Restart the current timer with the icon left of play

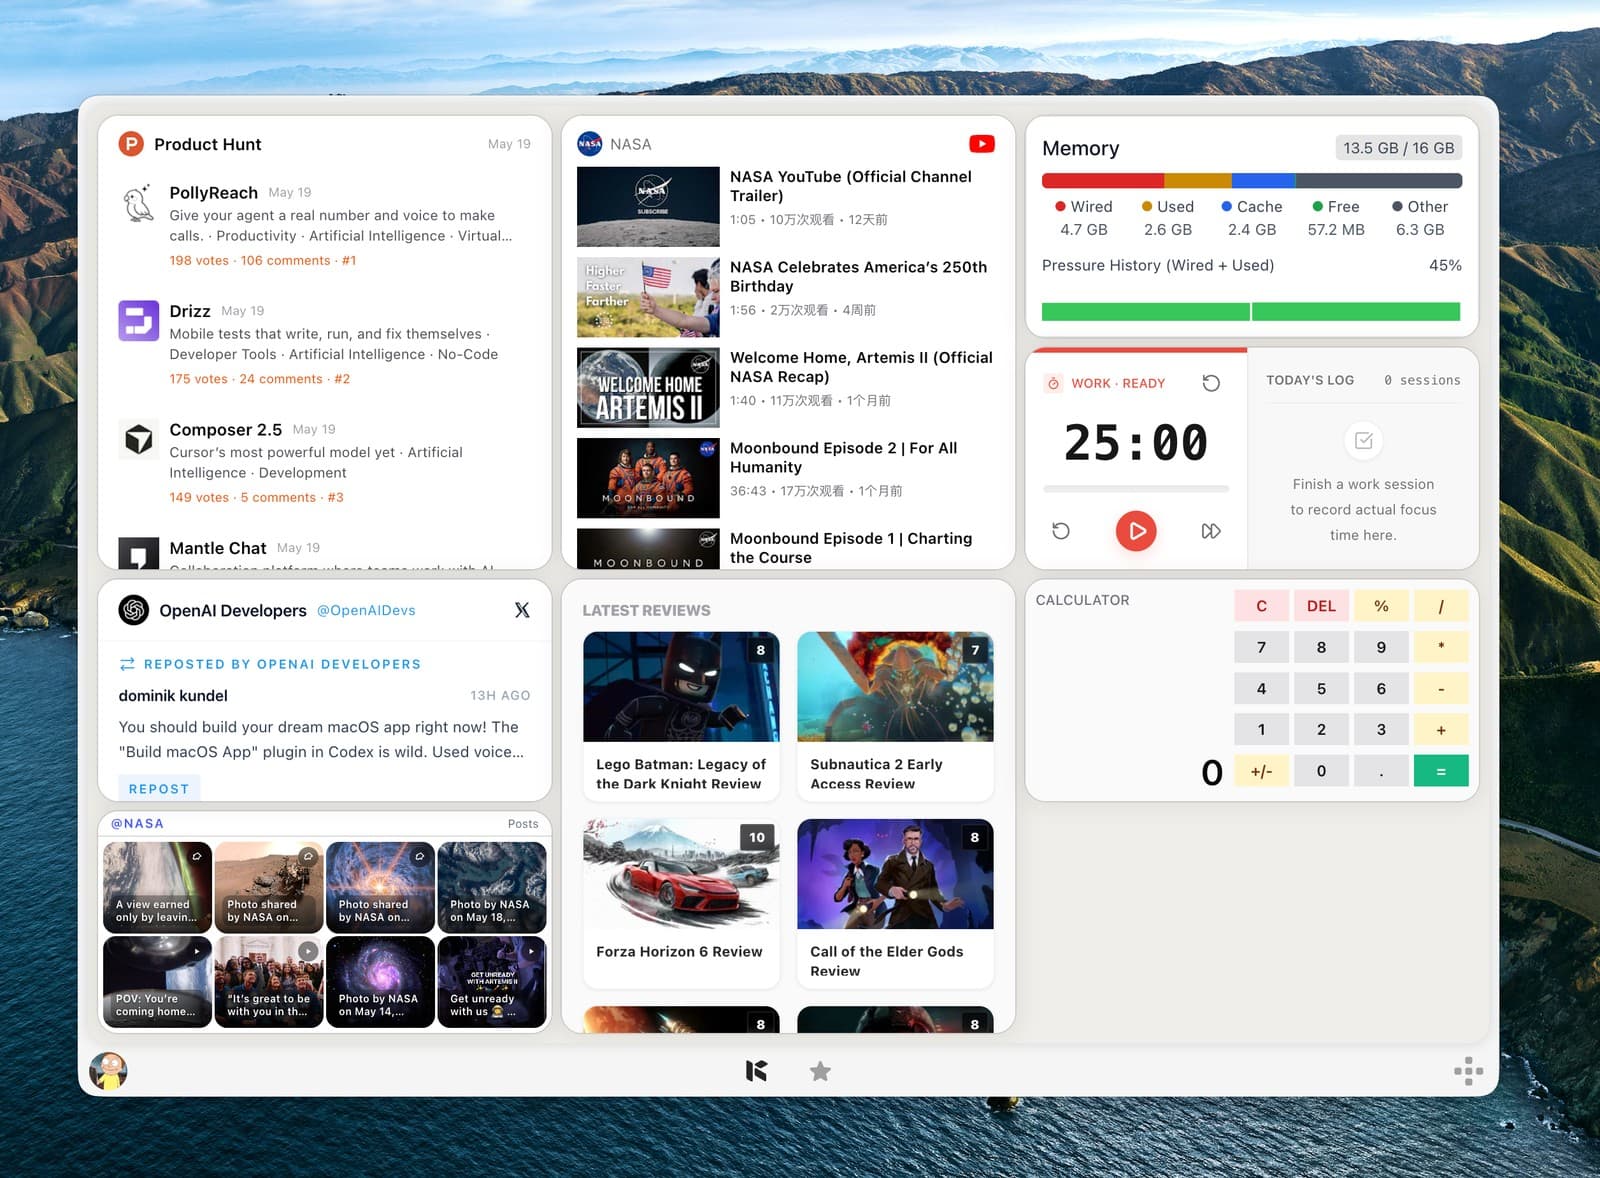tap(1061, 531)
